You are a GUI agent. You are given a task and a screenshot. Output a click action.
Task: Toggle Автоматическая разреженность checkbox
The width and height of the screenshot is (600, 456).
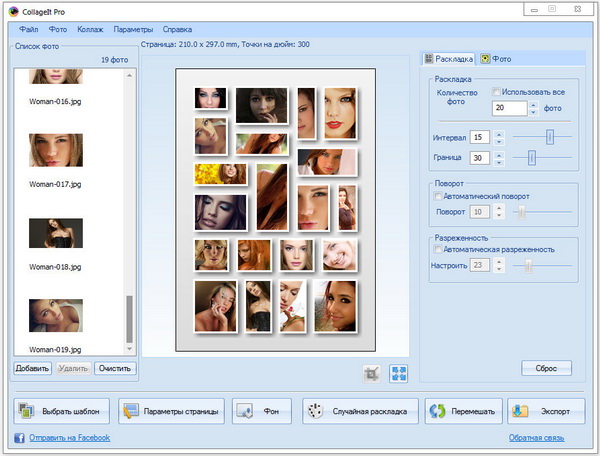[439, 249]
